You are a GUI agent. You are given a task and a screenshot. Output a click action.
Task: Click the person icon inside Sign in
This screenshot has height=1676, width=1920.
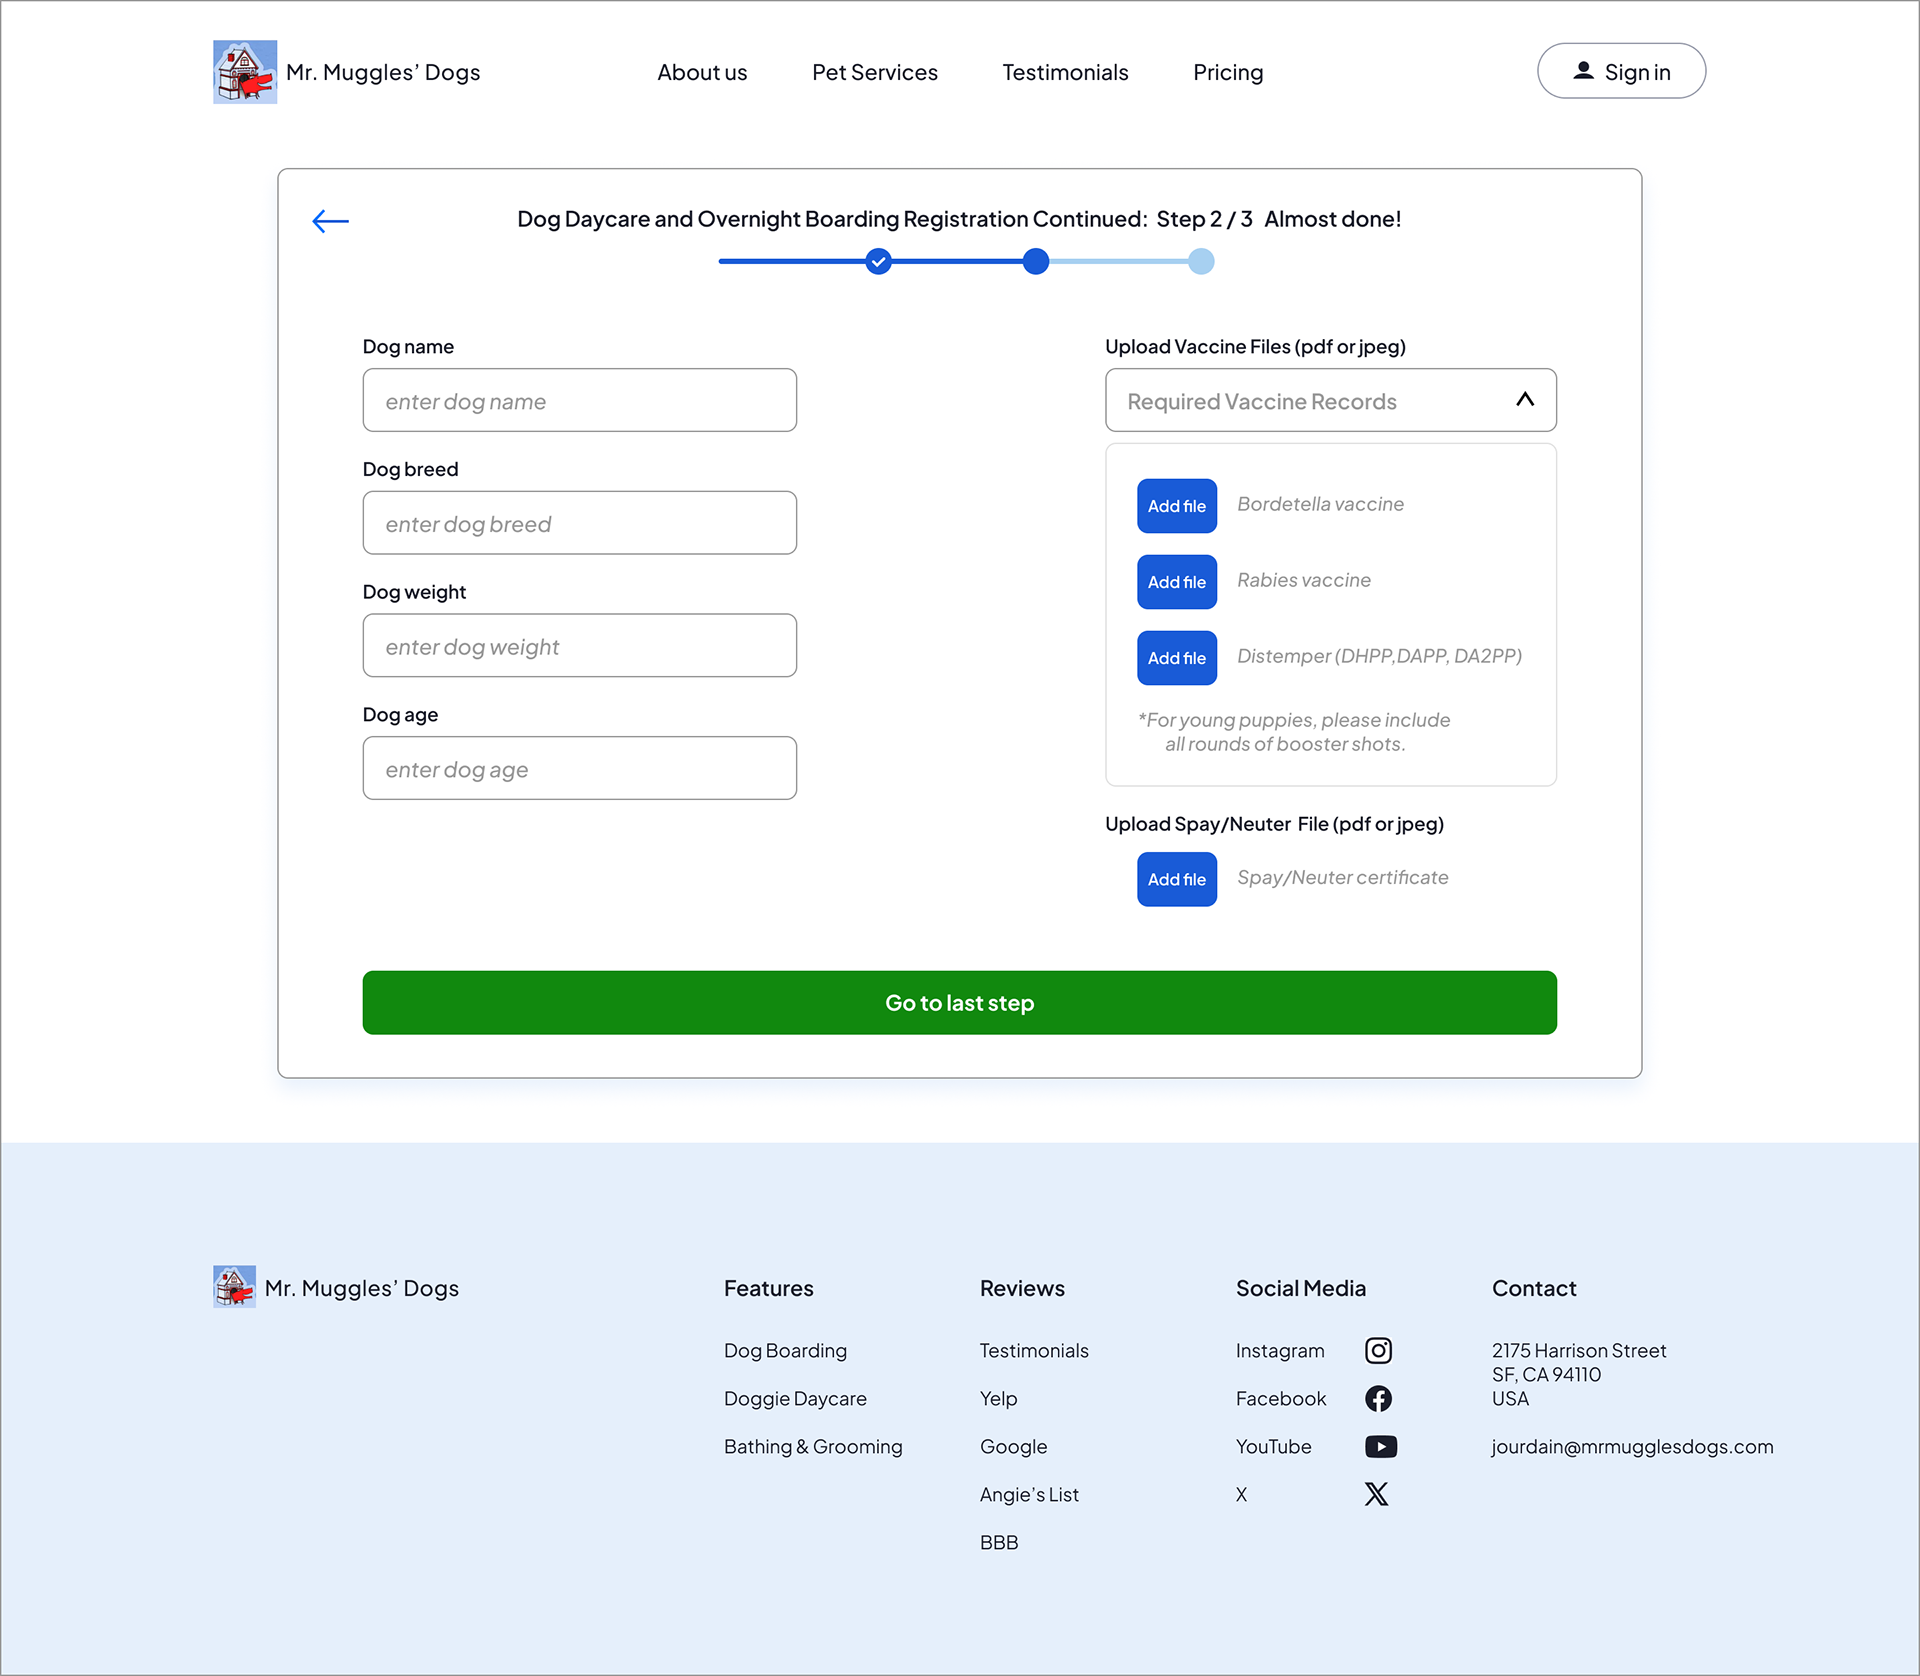(1584, 70)
